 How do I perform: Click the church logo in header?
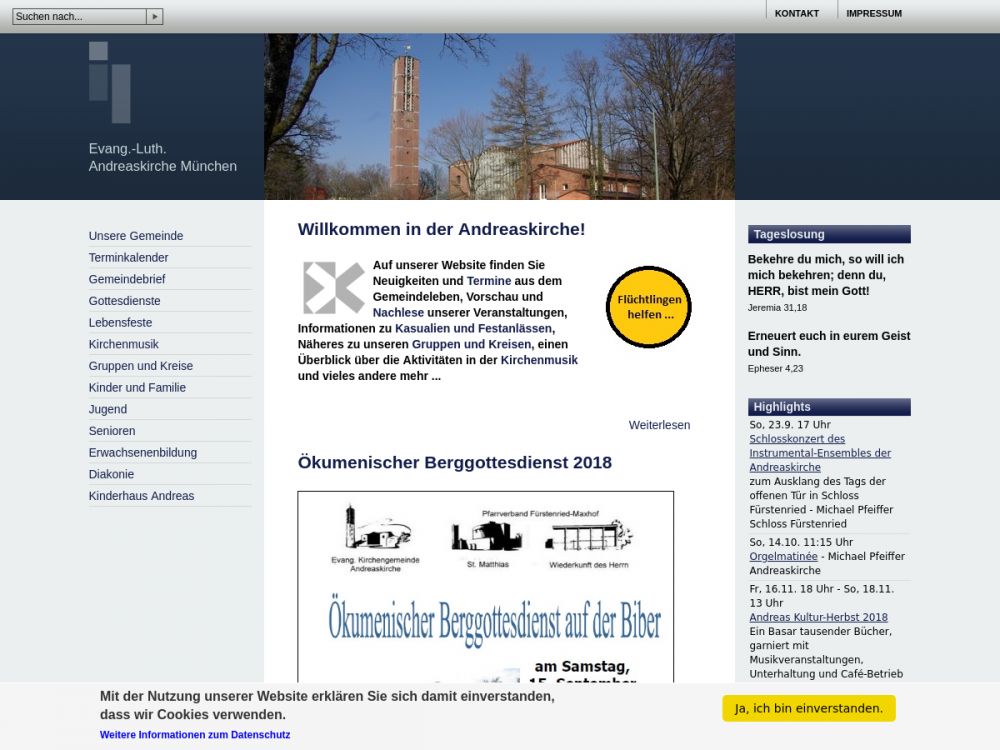pyautogui.click(x=110, y=82)
